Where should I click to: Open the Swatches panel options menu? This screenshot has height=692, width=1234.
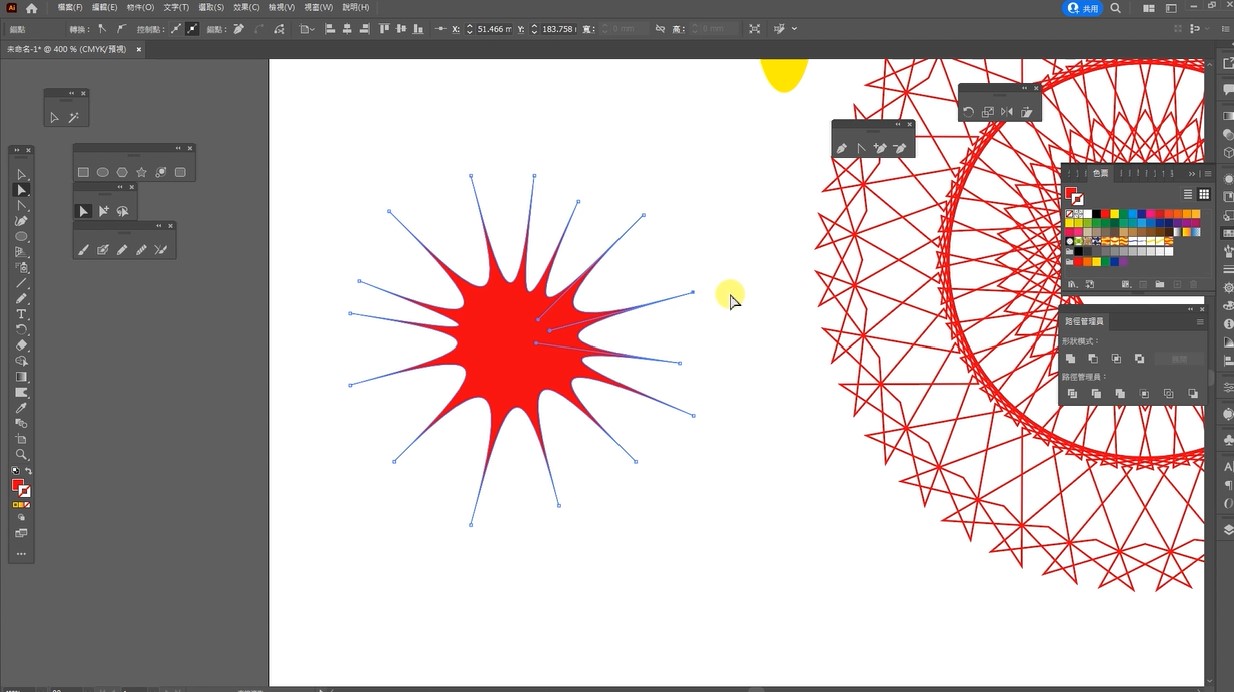[x=1208, y=173]
